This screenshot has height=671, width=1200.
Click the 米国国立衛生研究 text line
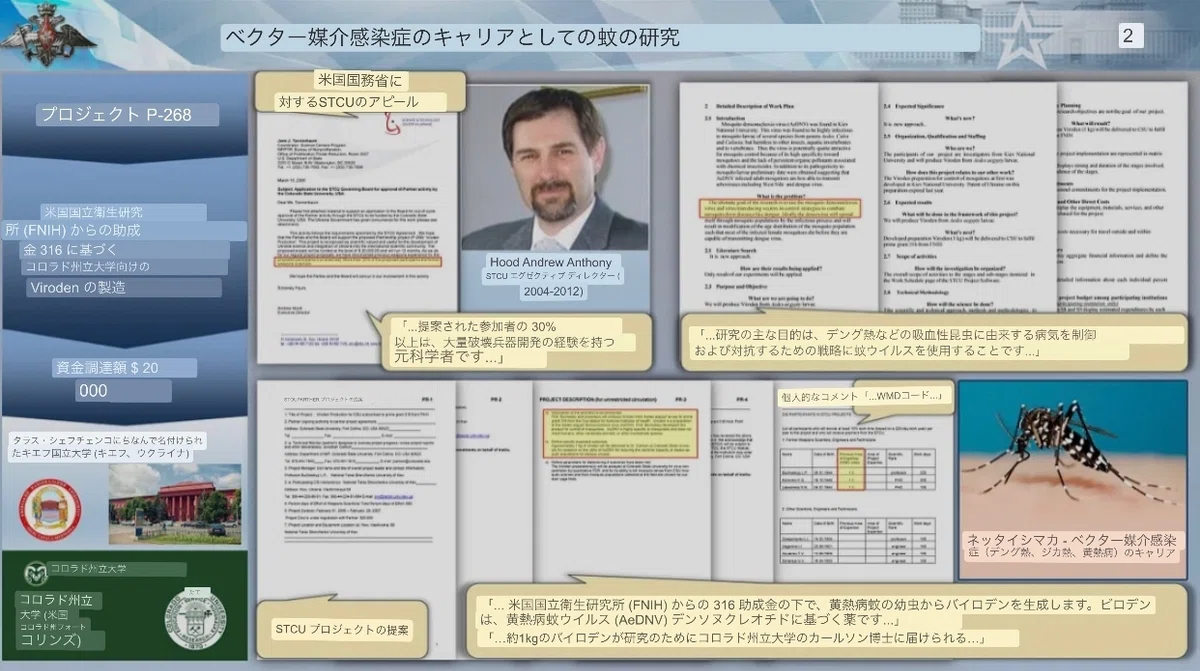pos(92,212)
